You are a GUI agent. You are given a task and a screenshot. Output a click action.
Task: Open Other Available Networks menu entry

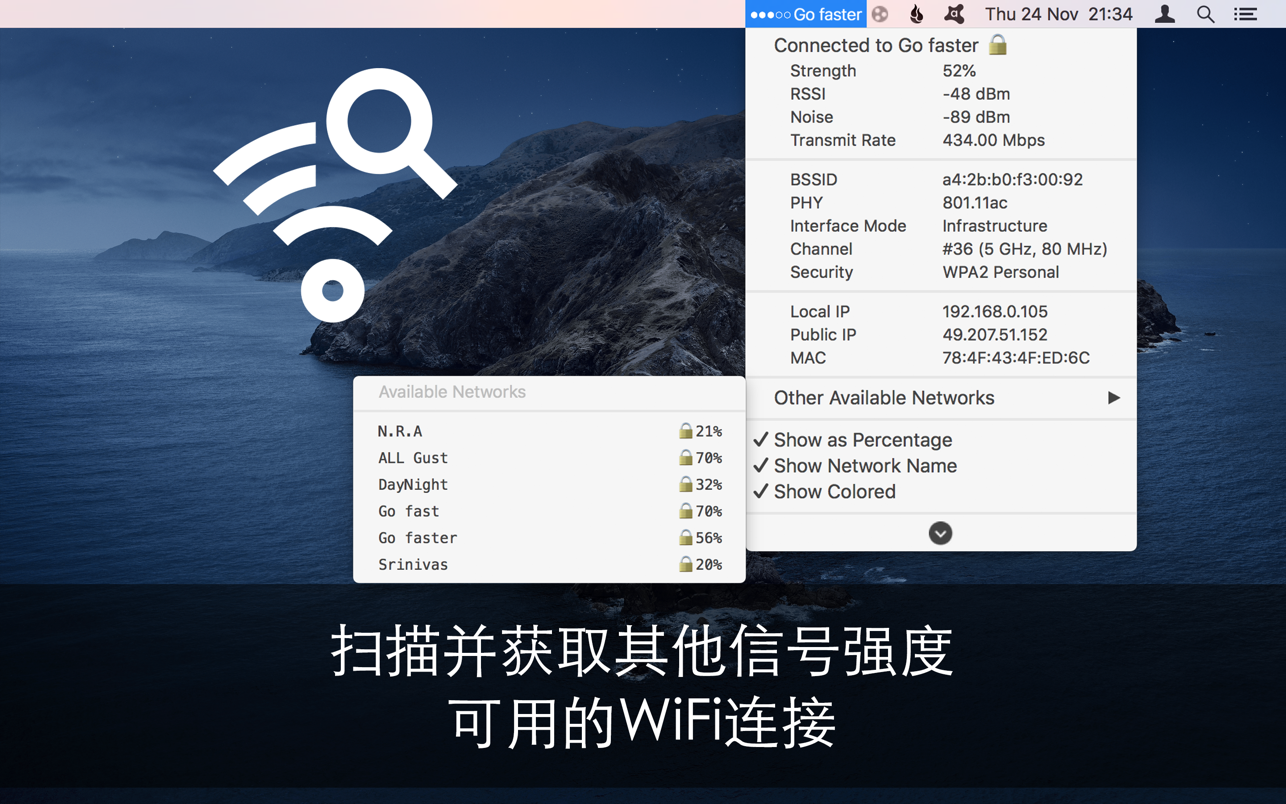click(941, 398)
